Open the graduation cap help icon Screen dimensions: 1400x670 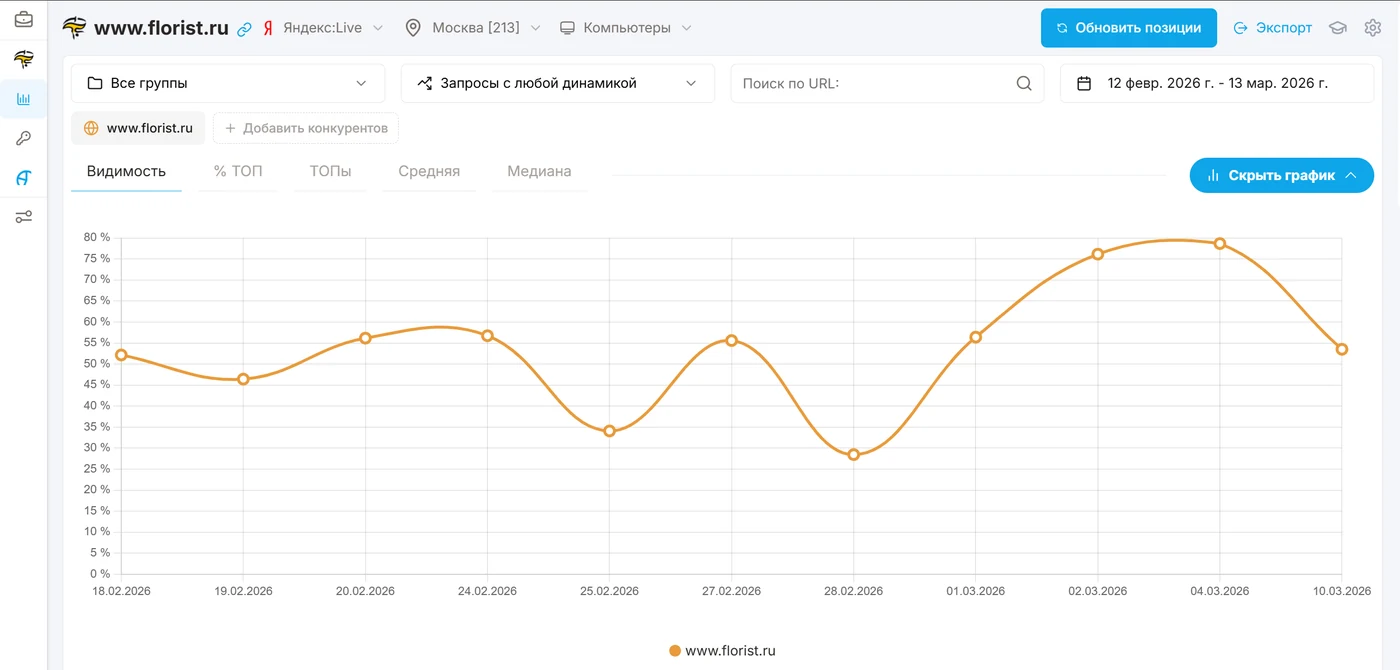[x=1338, y=28]
